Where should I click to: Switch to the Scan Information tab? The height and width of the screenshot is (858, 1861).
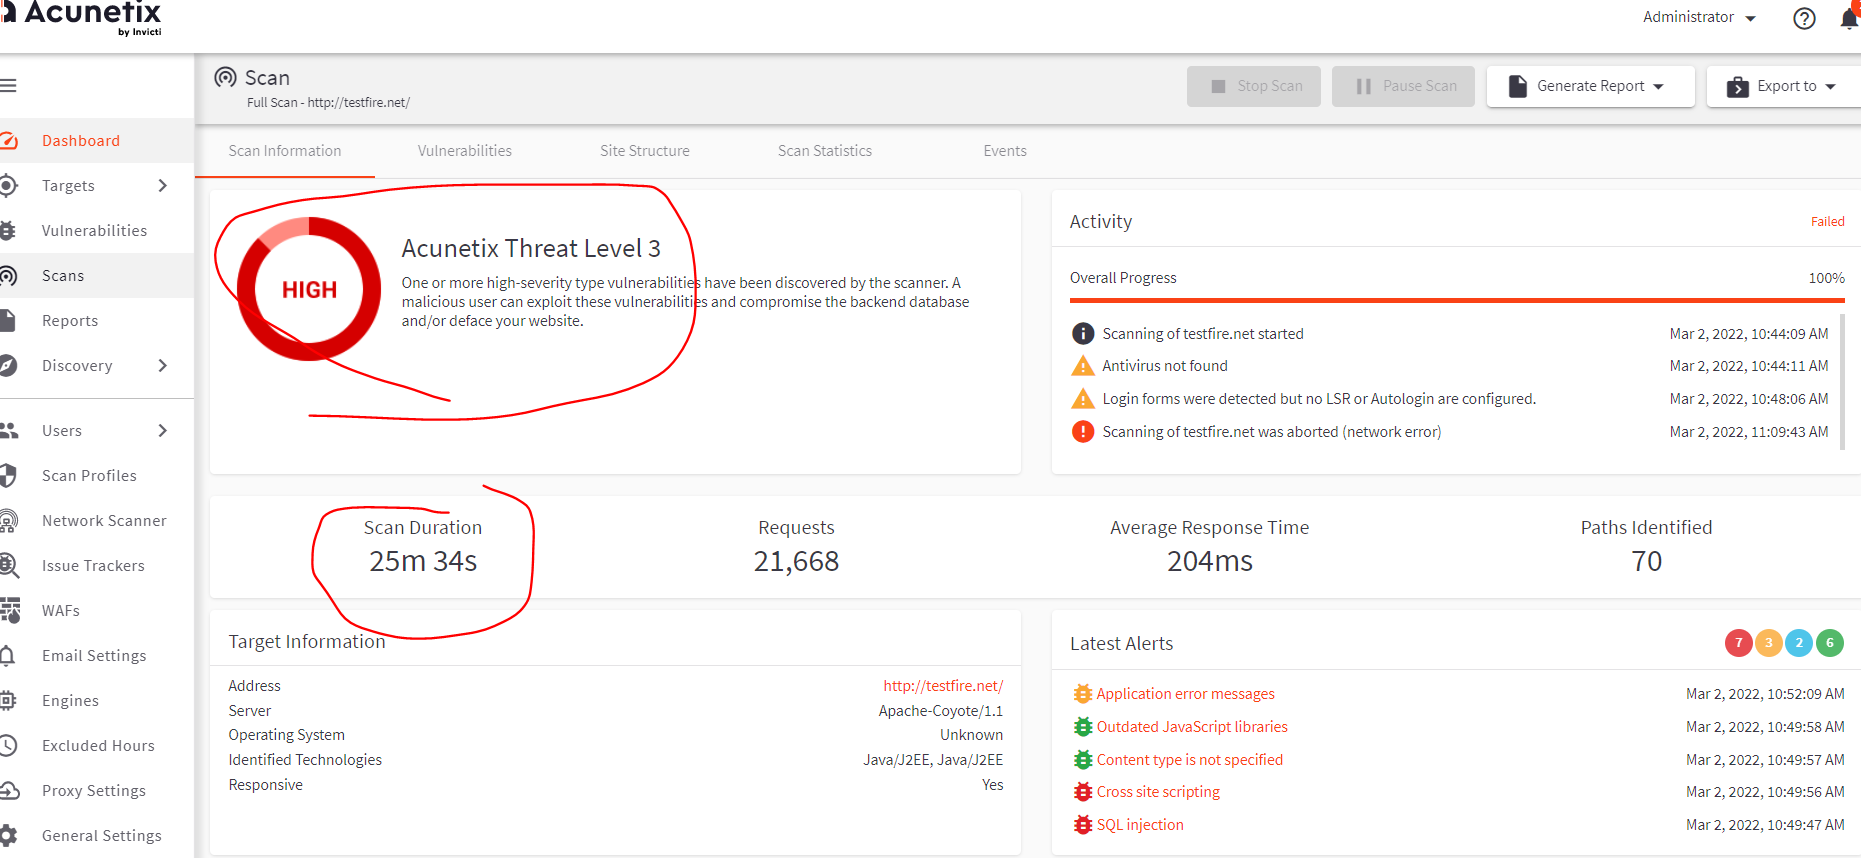tap(285, 151)
